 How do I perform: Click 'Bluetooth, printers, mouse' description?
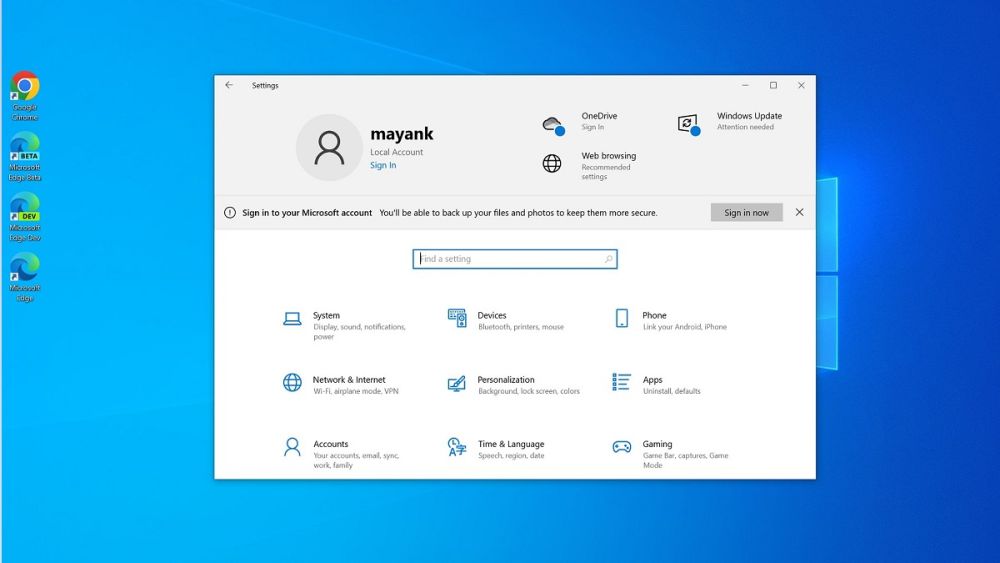click(520, 326)
